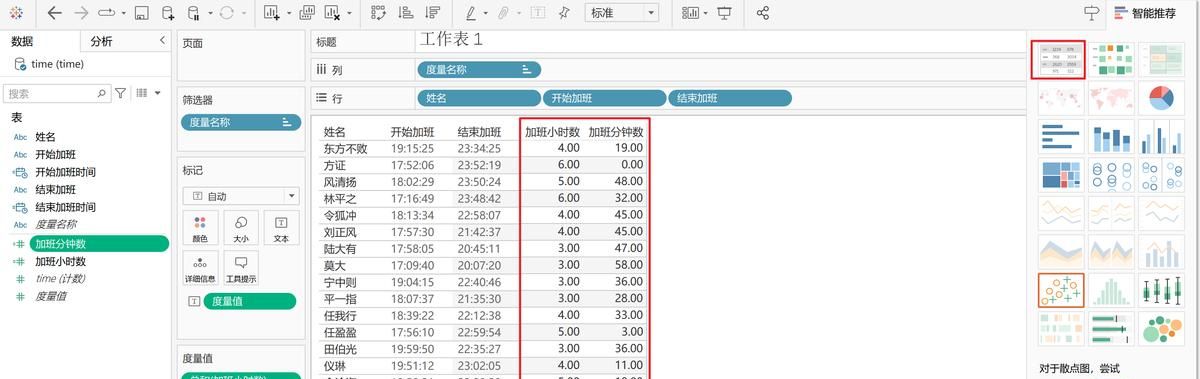Viewport: 1200px width, 379px height.
Task: Add a new data source
Action: pyautogui.click(x=167, y=13)
